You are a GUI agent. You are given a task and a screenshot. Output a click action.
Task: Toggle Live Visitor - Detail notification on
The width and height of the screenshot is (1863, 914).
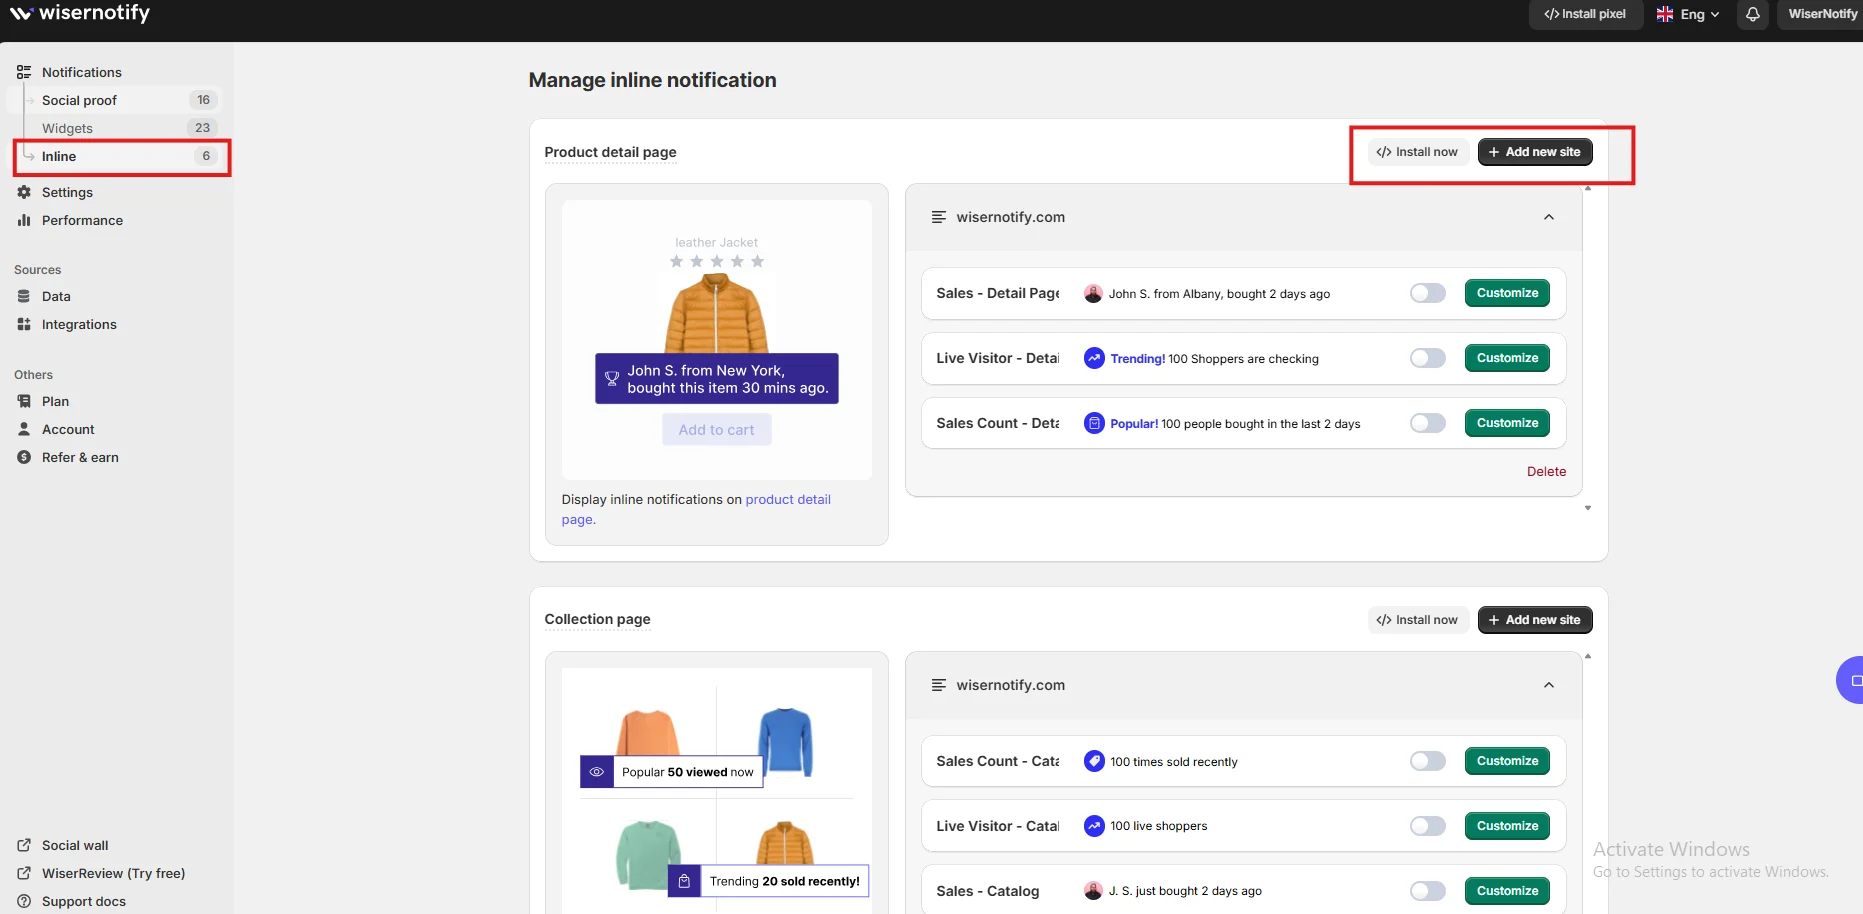1427,358
